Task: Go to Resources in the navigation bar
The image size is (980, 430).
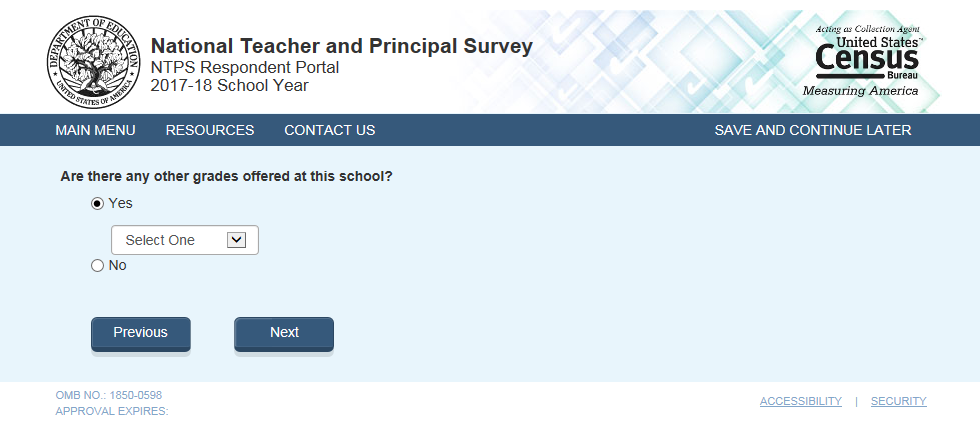Action: [210, 130]
